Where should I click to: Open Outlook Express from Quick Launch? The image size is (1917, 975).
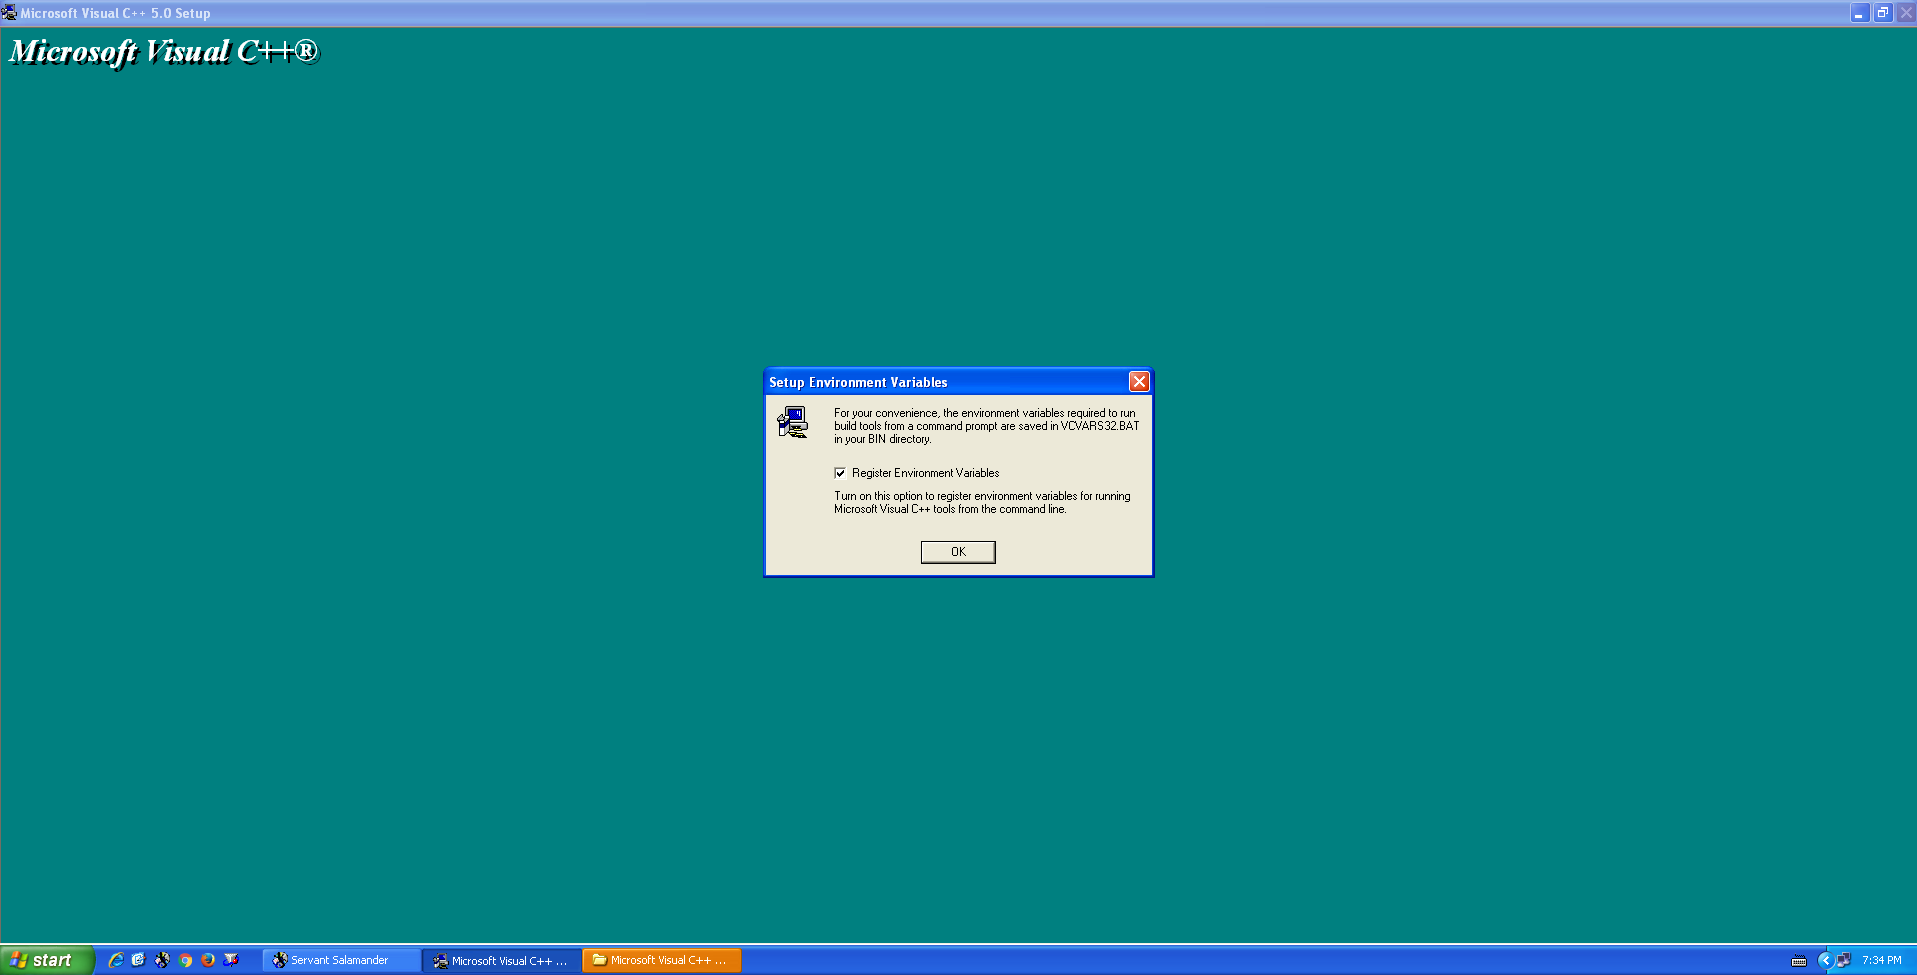[x=139, y=960]
